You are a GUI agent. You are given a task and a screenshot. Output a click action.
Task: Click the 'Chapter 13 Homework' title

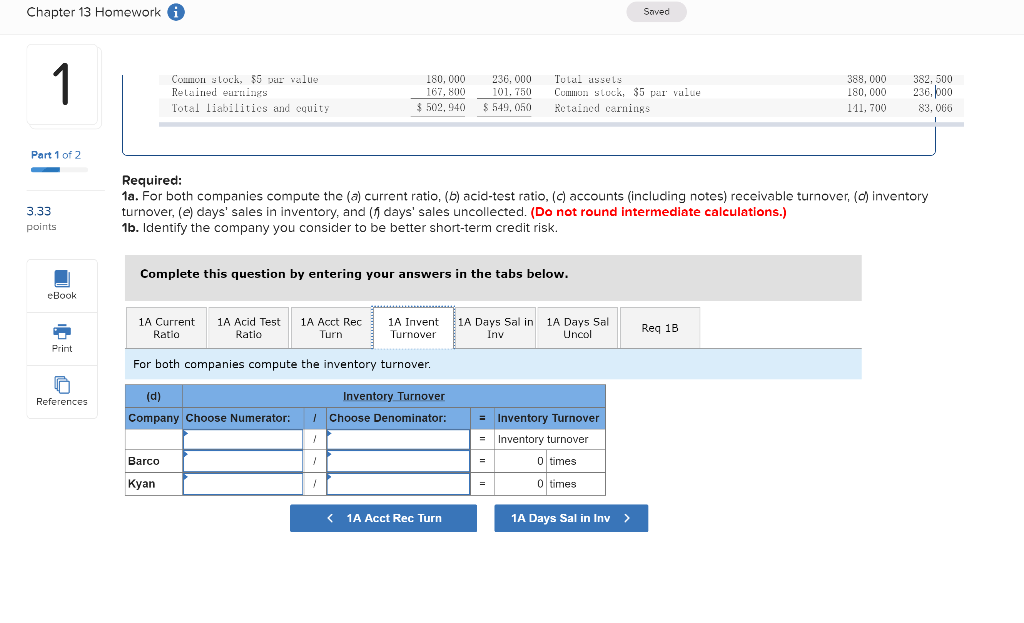[93, 12]
